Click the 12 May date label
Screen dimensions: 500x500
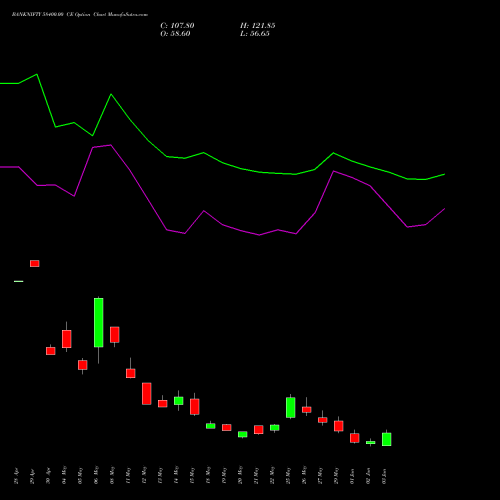click(144, 475)
